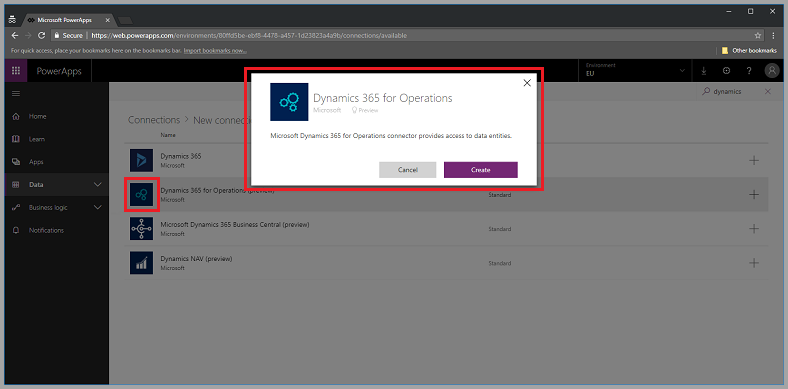Click the Create button in dialog
Screen dimensions: 788x389
480,170
